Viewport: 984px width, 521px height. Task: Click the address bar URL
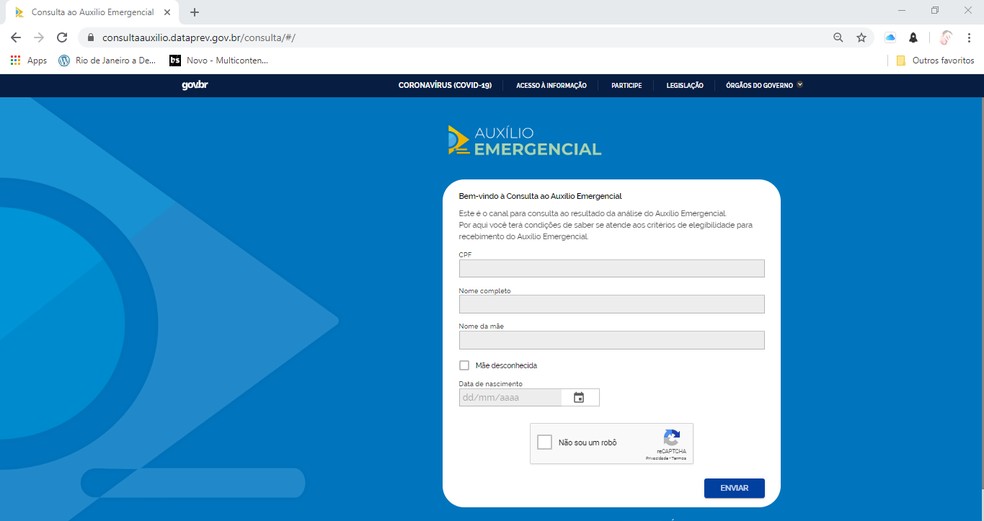click(198, 38)
